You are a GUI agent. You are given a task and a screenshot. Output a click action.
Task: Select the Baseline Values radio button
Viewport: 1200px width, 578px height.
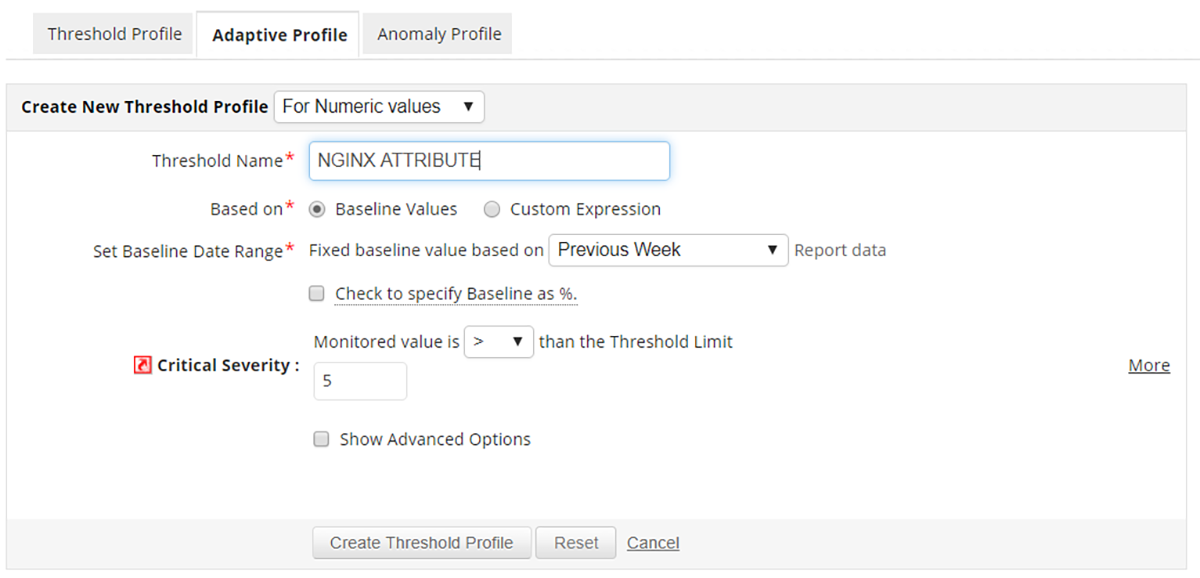tap(317, 210)
